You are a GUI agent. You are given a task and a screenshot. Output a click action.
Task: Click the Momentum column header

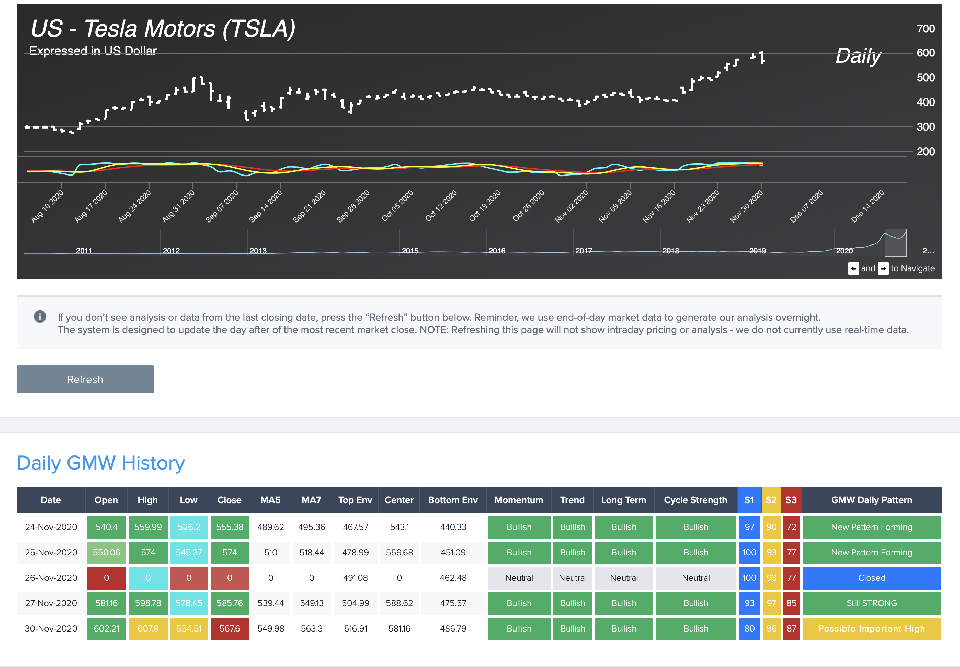518,500
